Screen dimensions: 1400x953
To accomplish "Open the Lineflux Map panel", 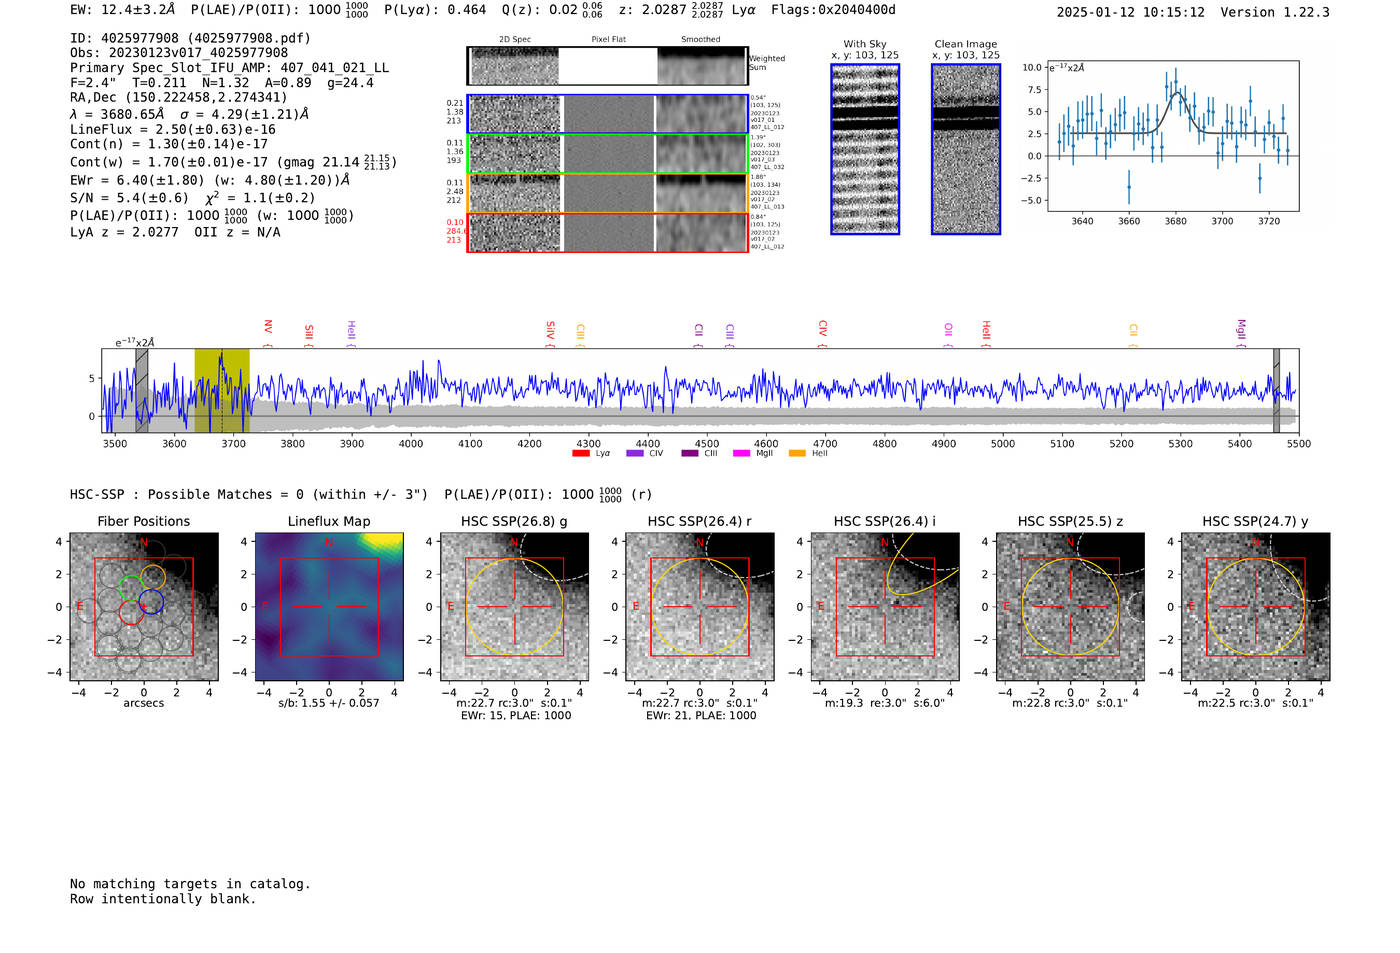I will pyautogui.click(x=329, y=607).
